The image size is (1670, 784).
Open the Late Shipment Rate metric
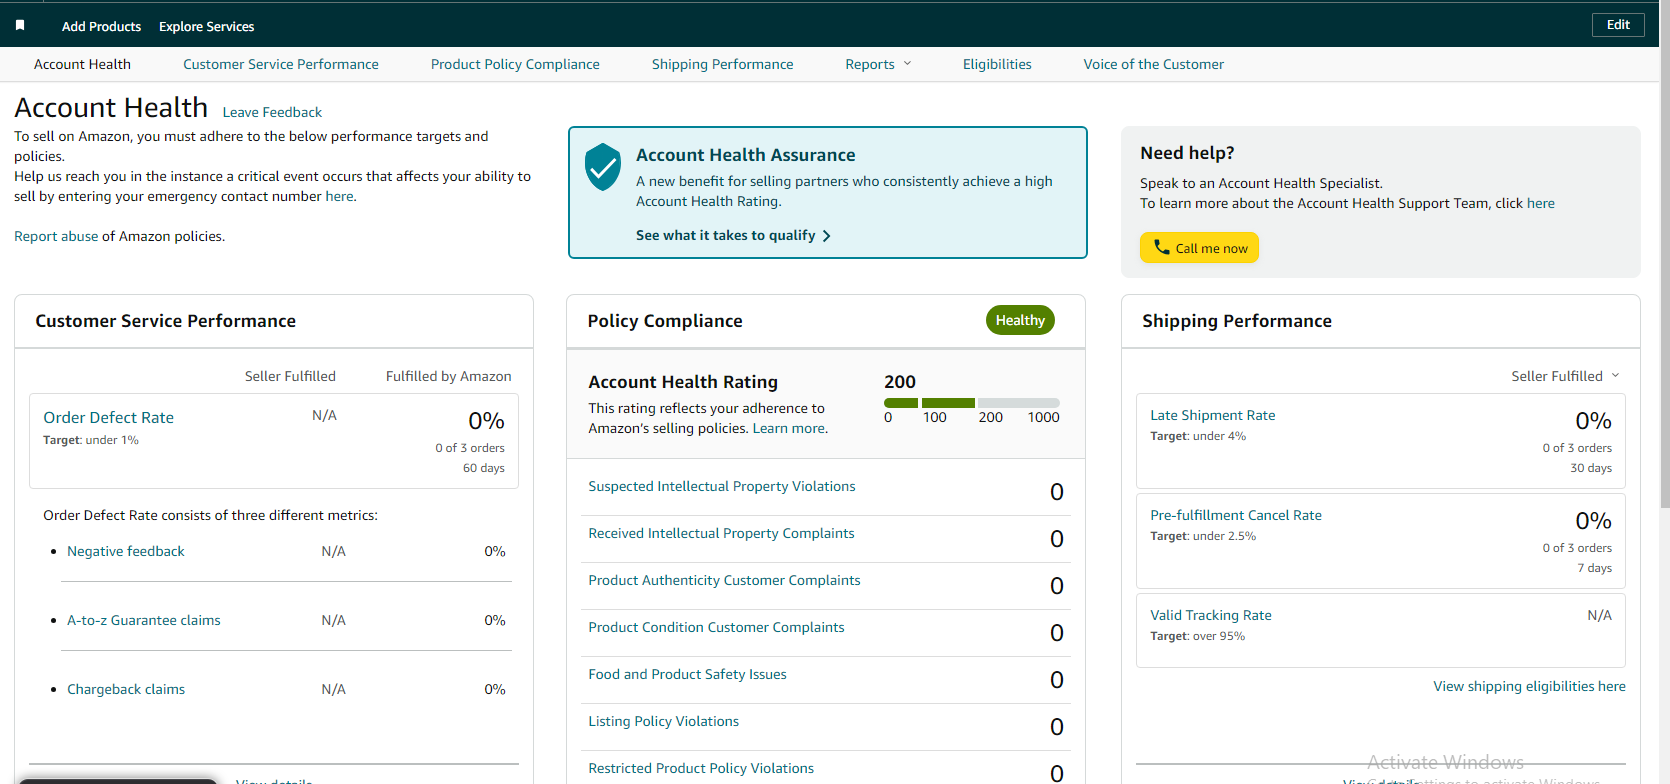(x=1212, y=415)
